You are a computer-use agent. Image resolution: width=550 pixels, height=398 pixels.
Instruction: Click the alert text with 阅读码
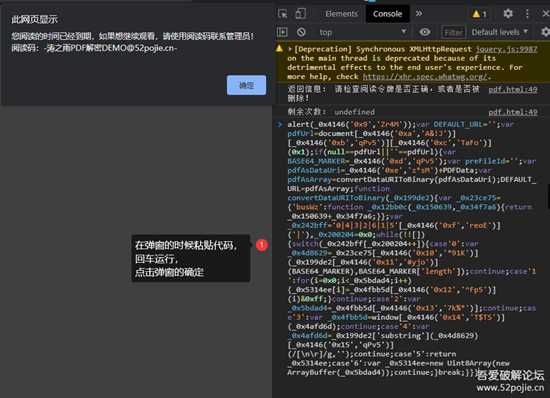94,48
